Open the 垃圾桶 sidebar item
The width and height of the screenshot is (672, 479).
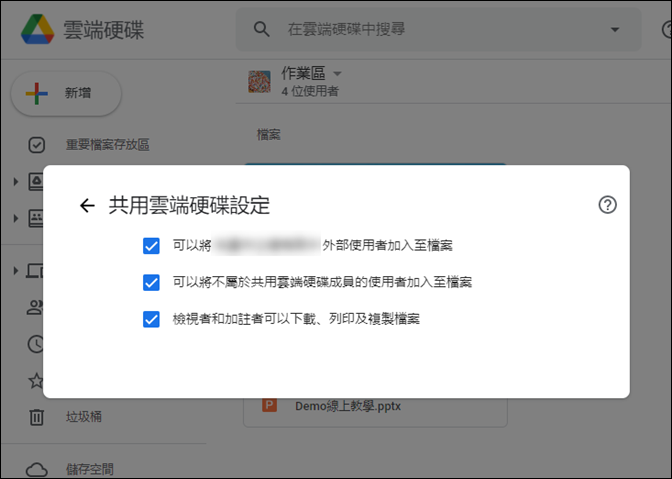tap(84, 416)
